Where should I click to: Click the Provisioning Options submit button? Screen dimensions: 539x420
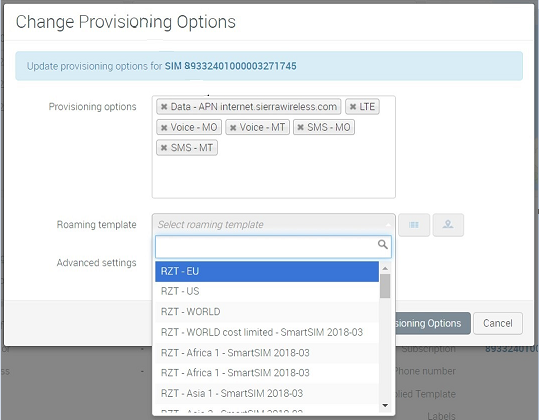click(x=433, y=323)
